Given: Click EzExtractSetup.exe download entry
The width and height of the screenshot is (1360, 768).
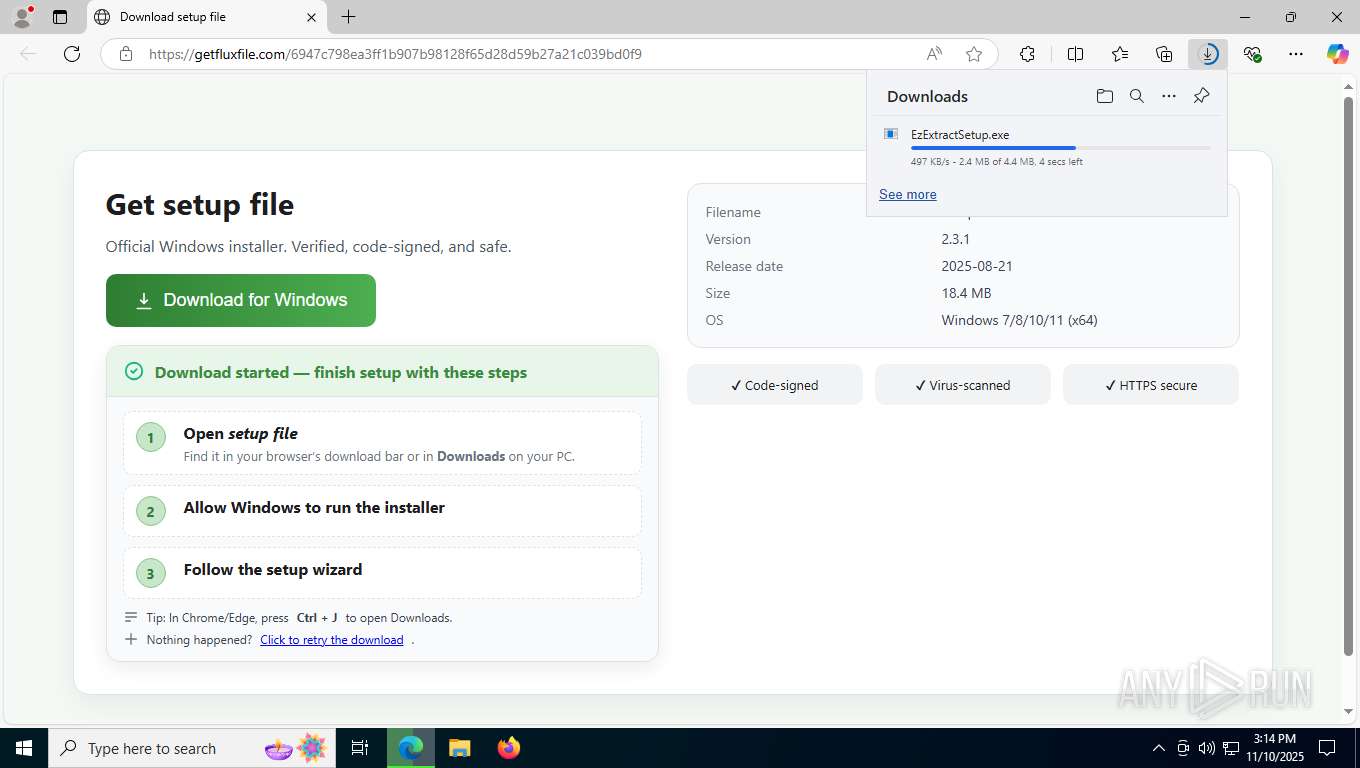Looking at the screenshot, I should [1047, 147].
